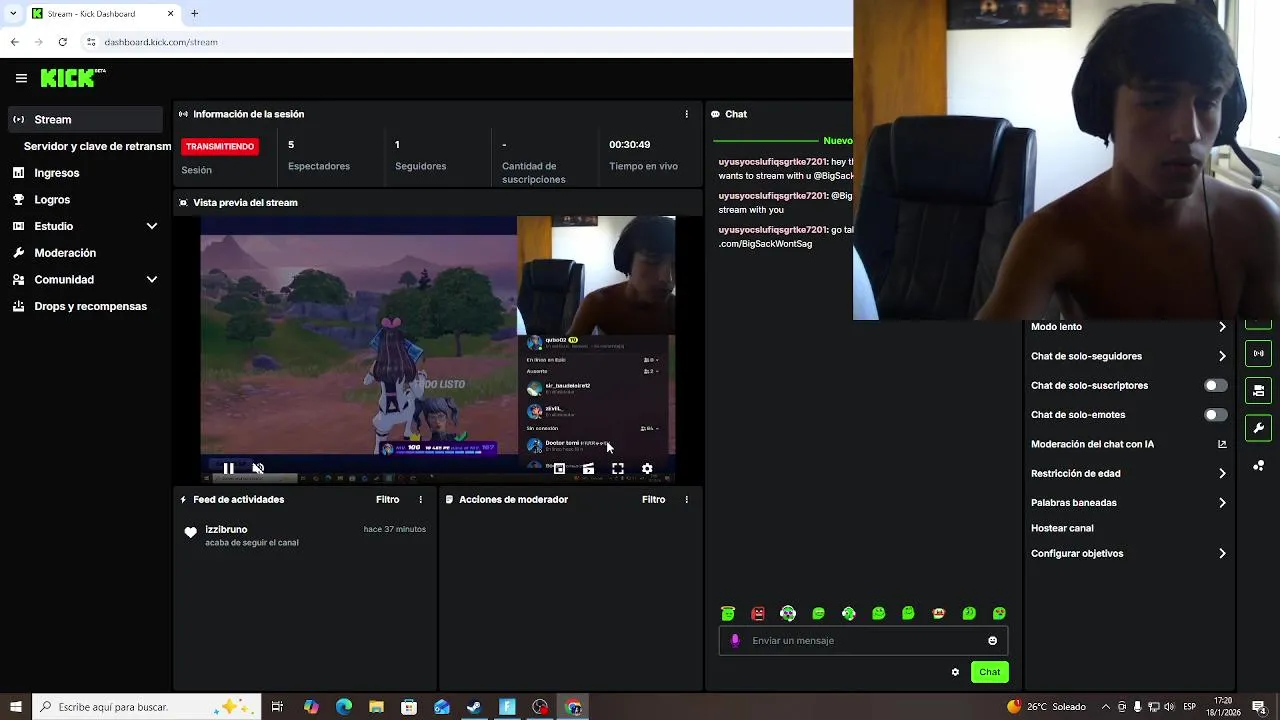Toggle mini player in the stream preview

coord(559,468)
